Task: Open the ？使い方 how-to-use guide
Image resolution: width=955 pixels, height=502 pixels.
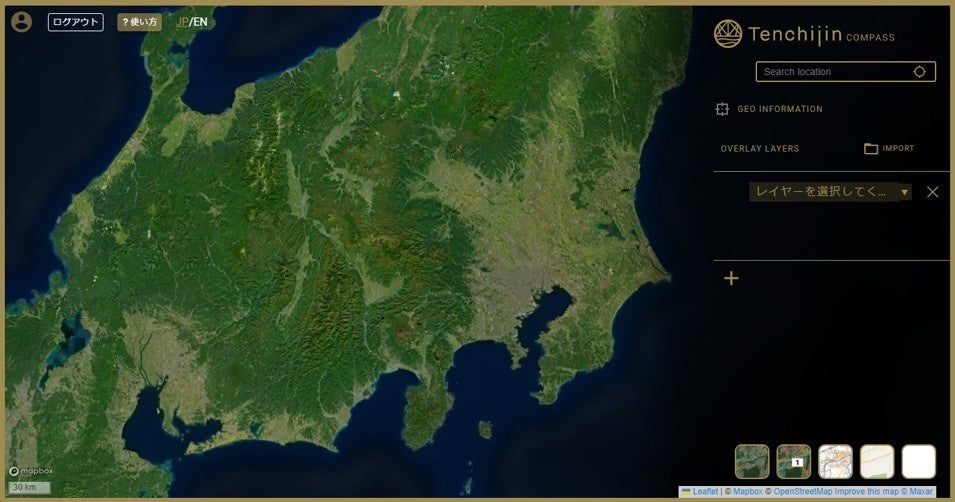Action: 139,22
